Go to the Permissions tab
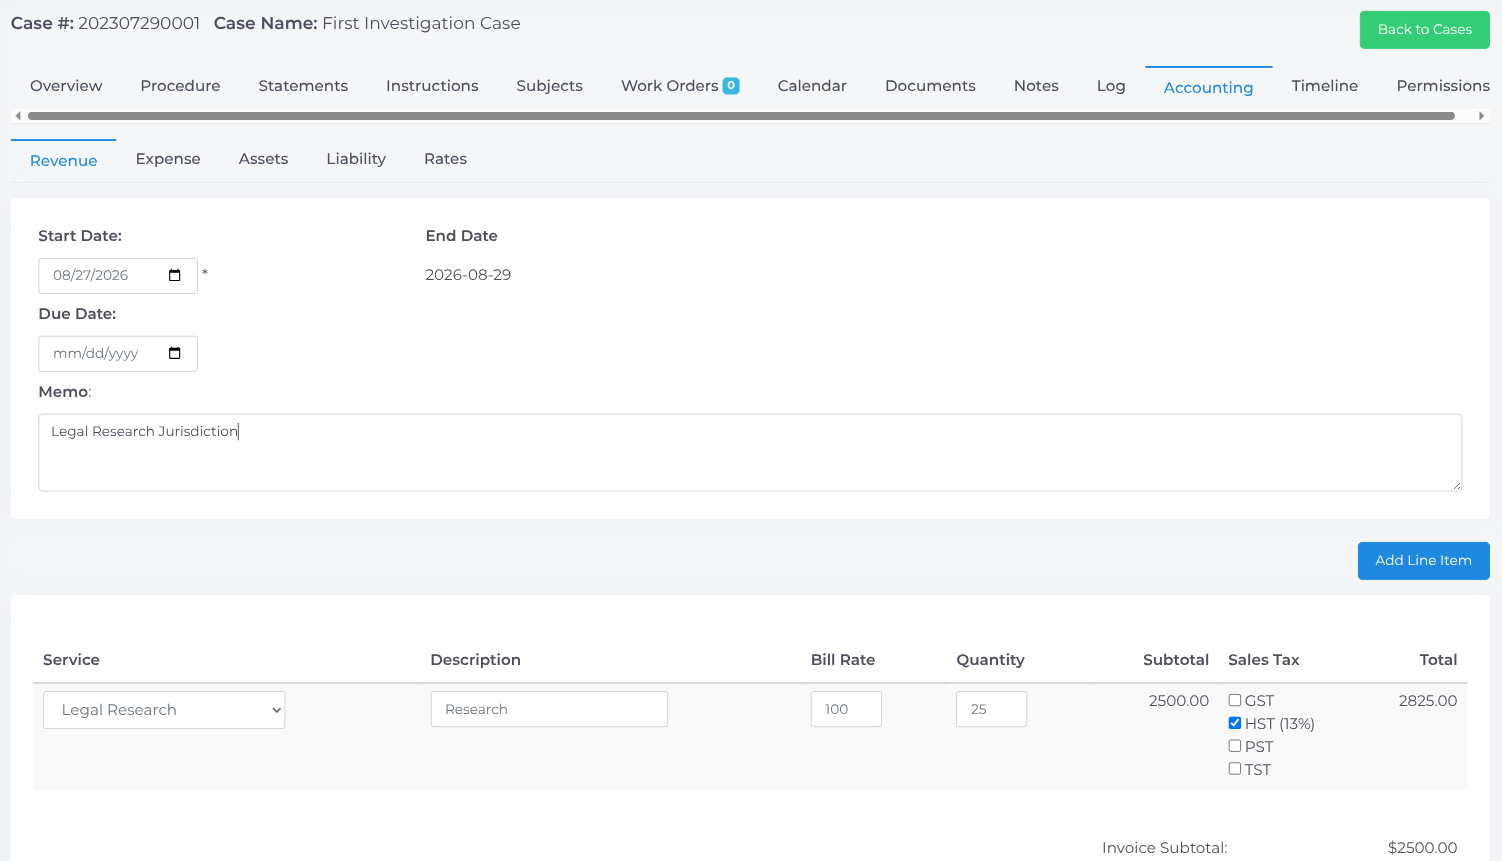This screenshot has height=861, width=1502. [x=1443, y=86]
